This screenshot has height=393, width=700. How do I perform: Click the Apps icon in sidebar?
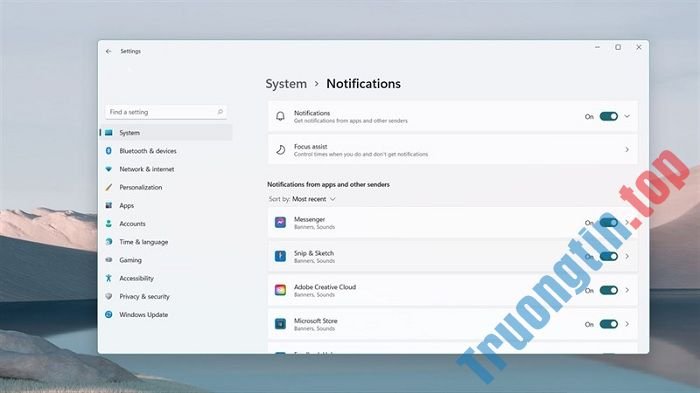point(108,205)
